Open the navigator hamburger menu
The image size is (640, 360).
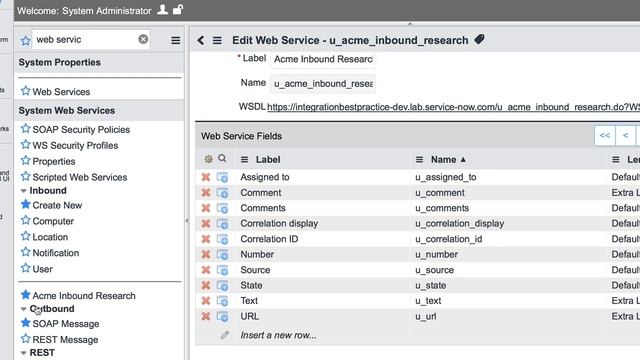point(176,40)
